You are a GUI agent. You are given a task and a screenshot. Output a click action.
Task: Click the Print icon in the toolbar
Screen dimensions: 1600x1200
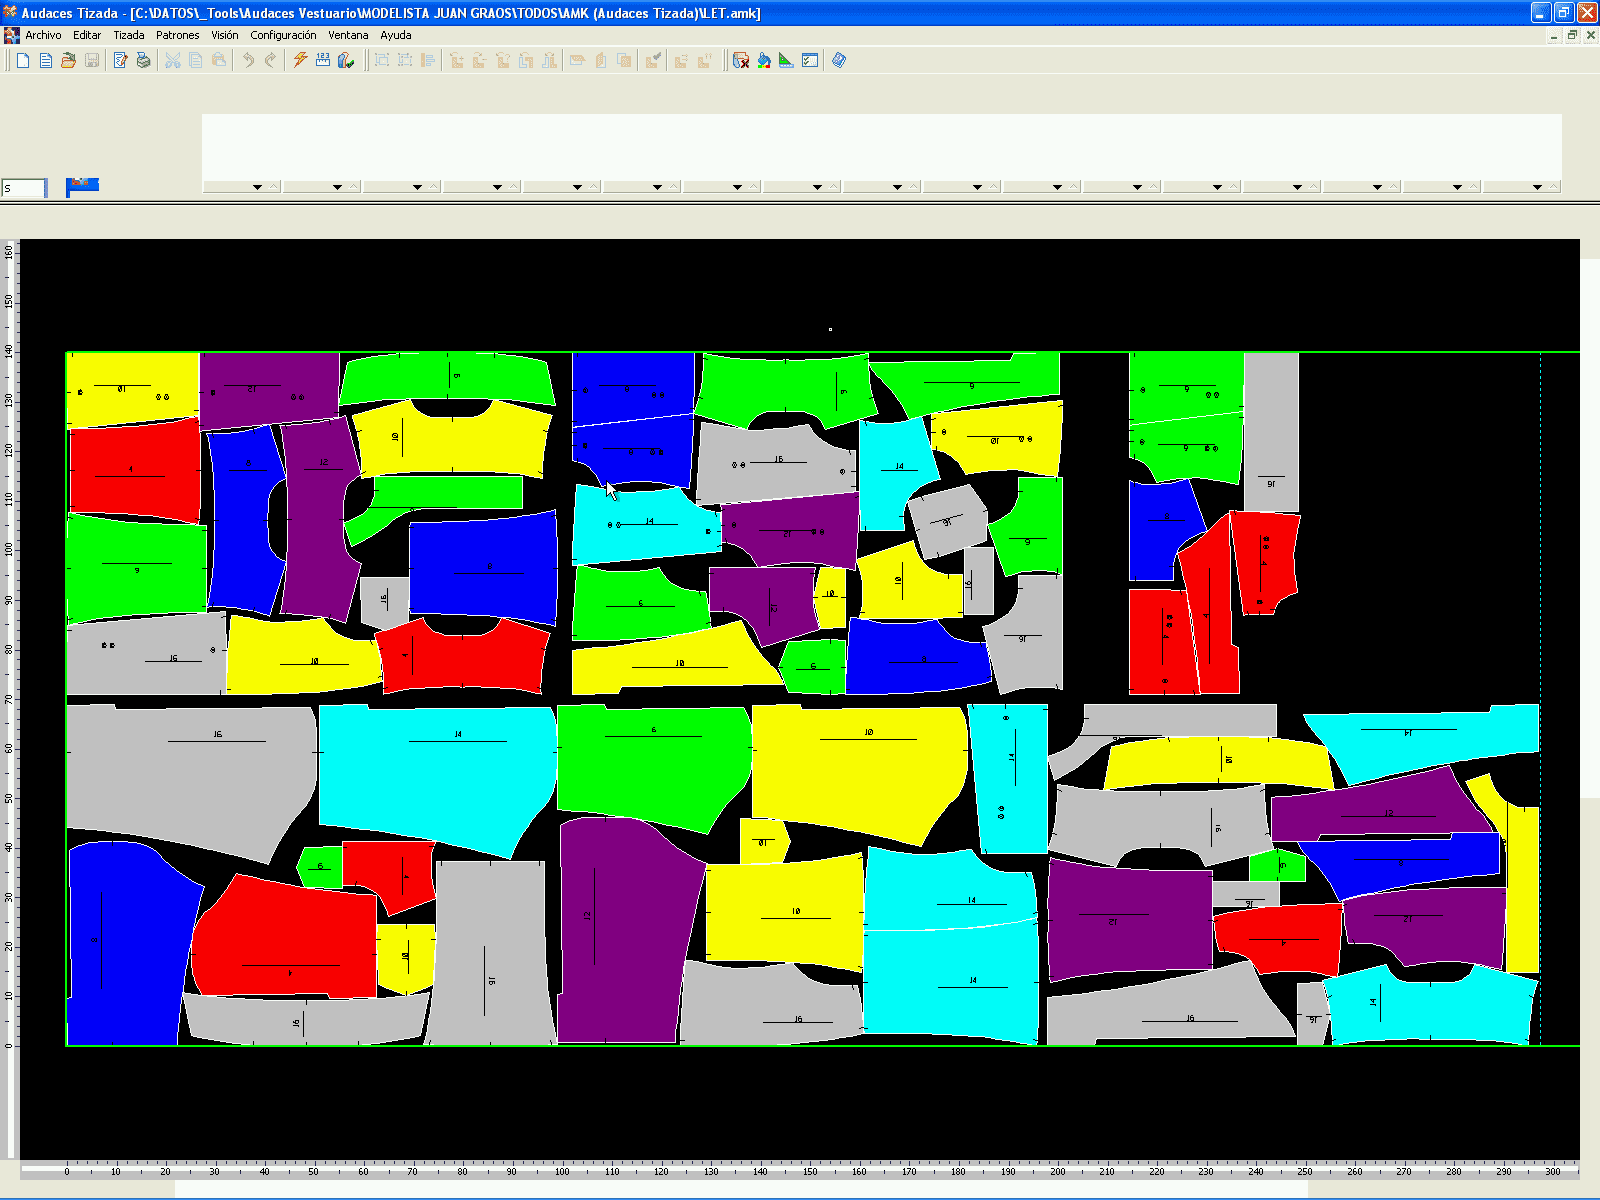pos(143,61)
